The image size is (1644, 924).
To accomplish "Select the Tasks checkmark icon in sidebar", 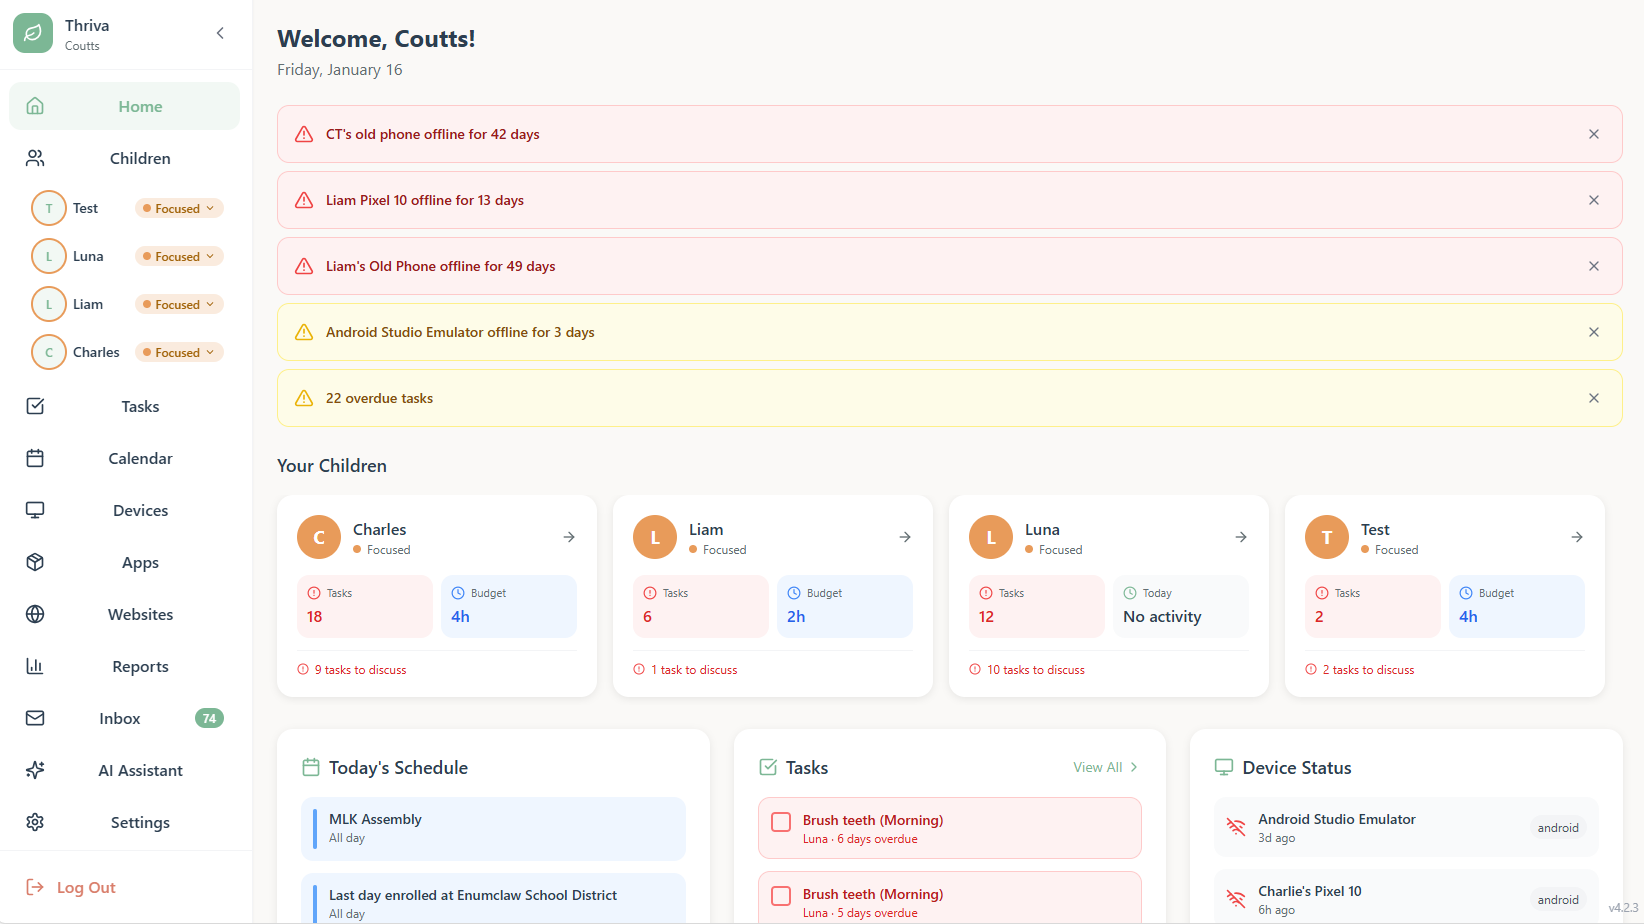I will (35, 406).
